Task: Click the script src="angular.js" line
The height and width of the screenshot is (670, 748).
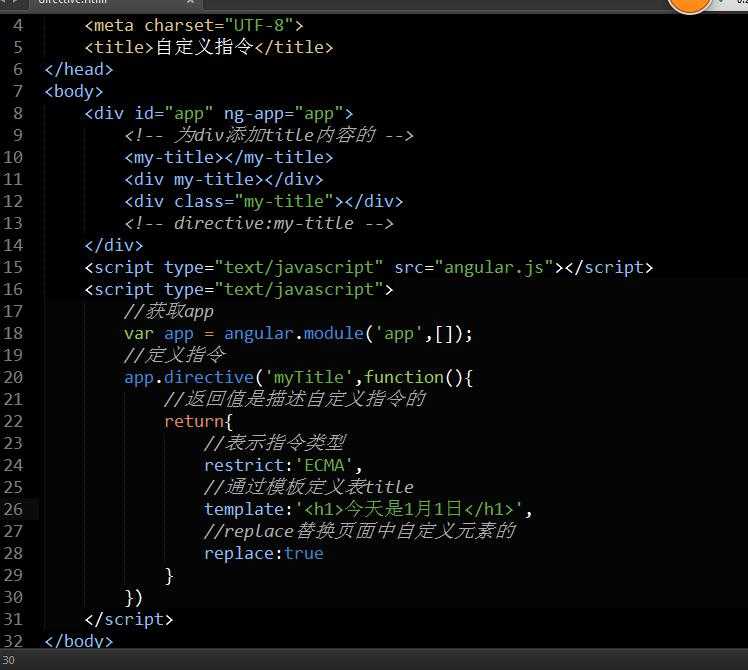Action: [x=368, y=267]
